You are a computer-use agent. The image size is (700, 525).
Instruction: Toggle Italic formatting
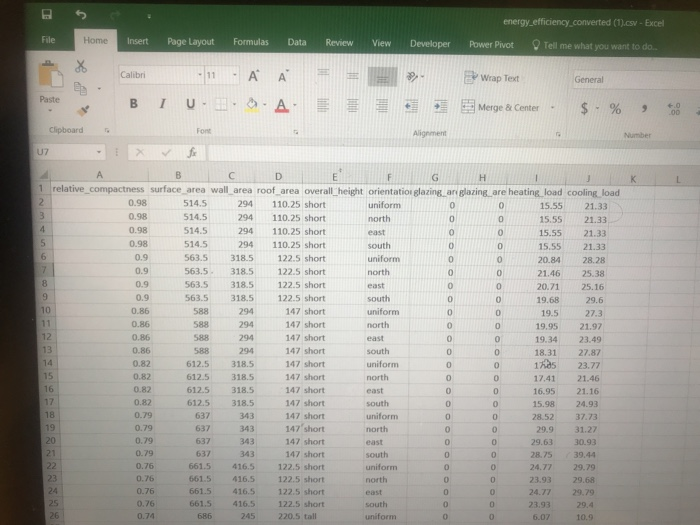pos(162,104)
